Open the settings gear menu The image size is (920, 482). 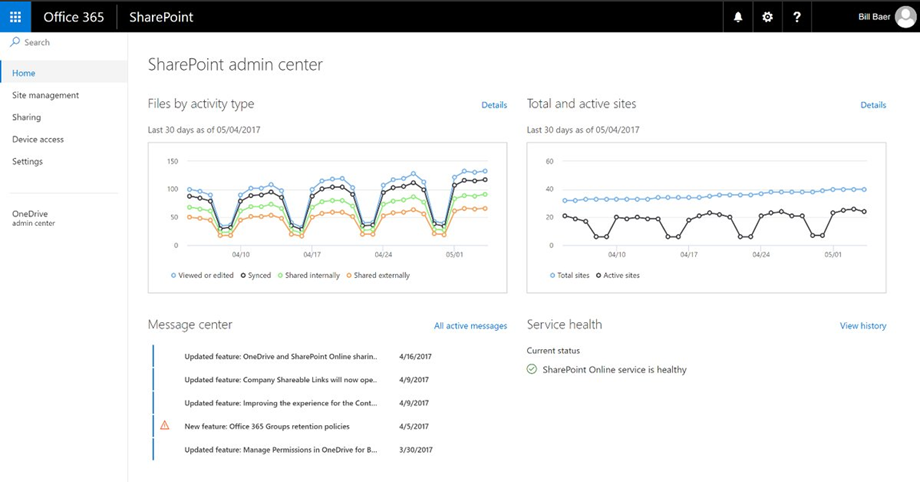click(x=767, y=17)
